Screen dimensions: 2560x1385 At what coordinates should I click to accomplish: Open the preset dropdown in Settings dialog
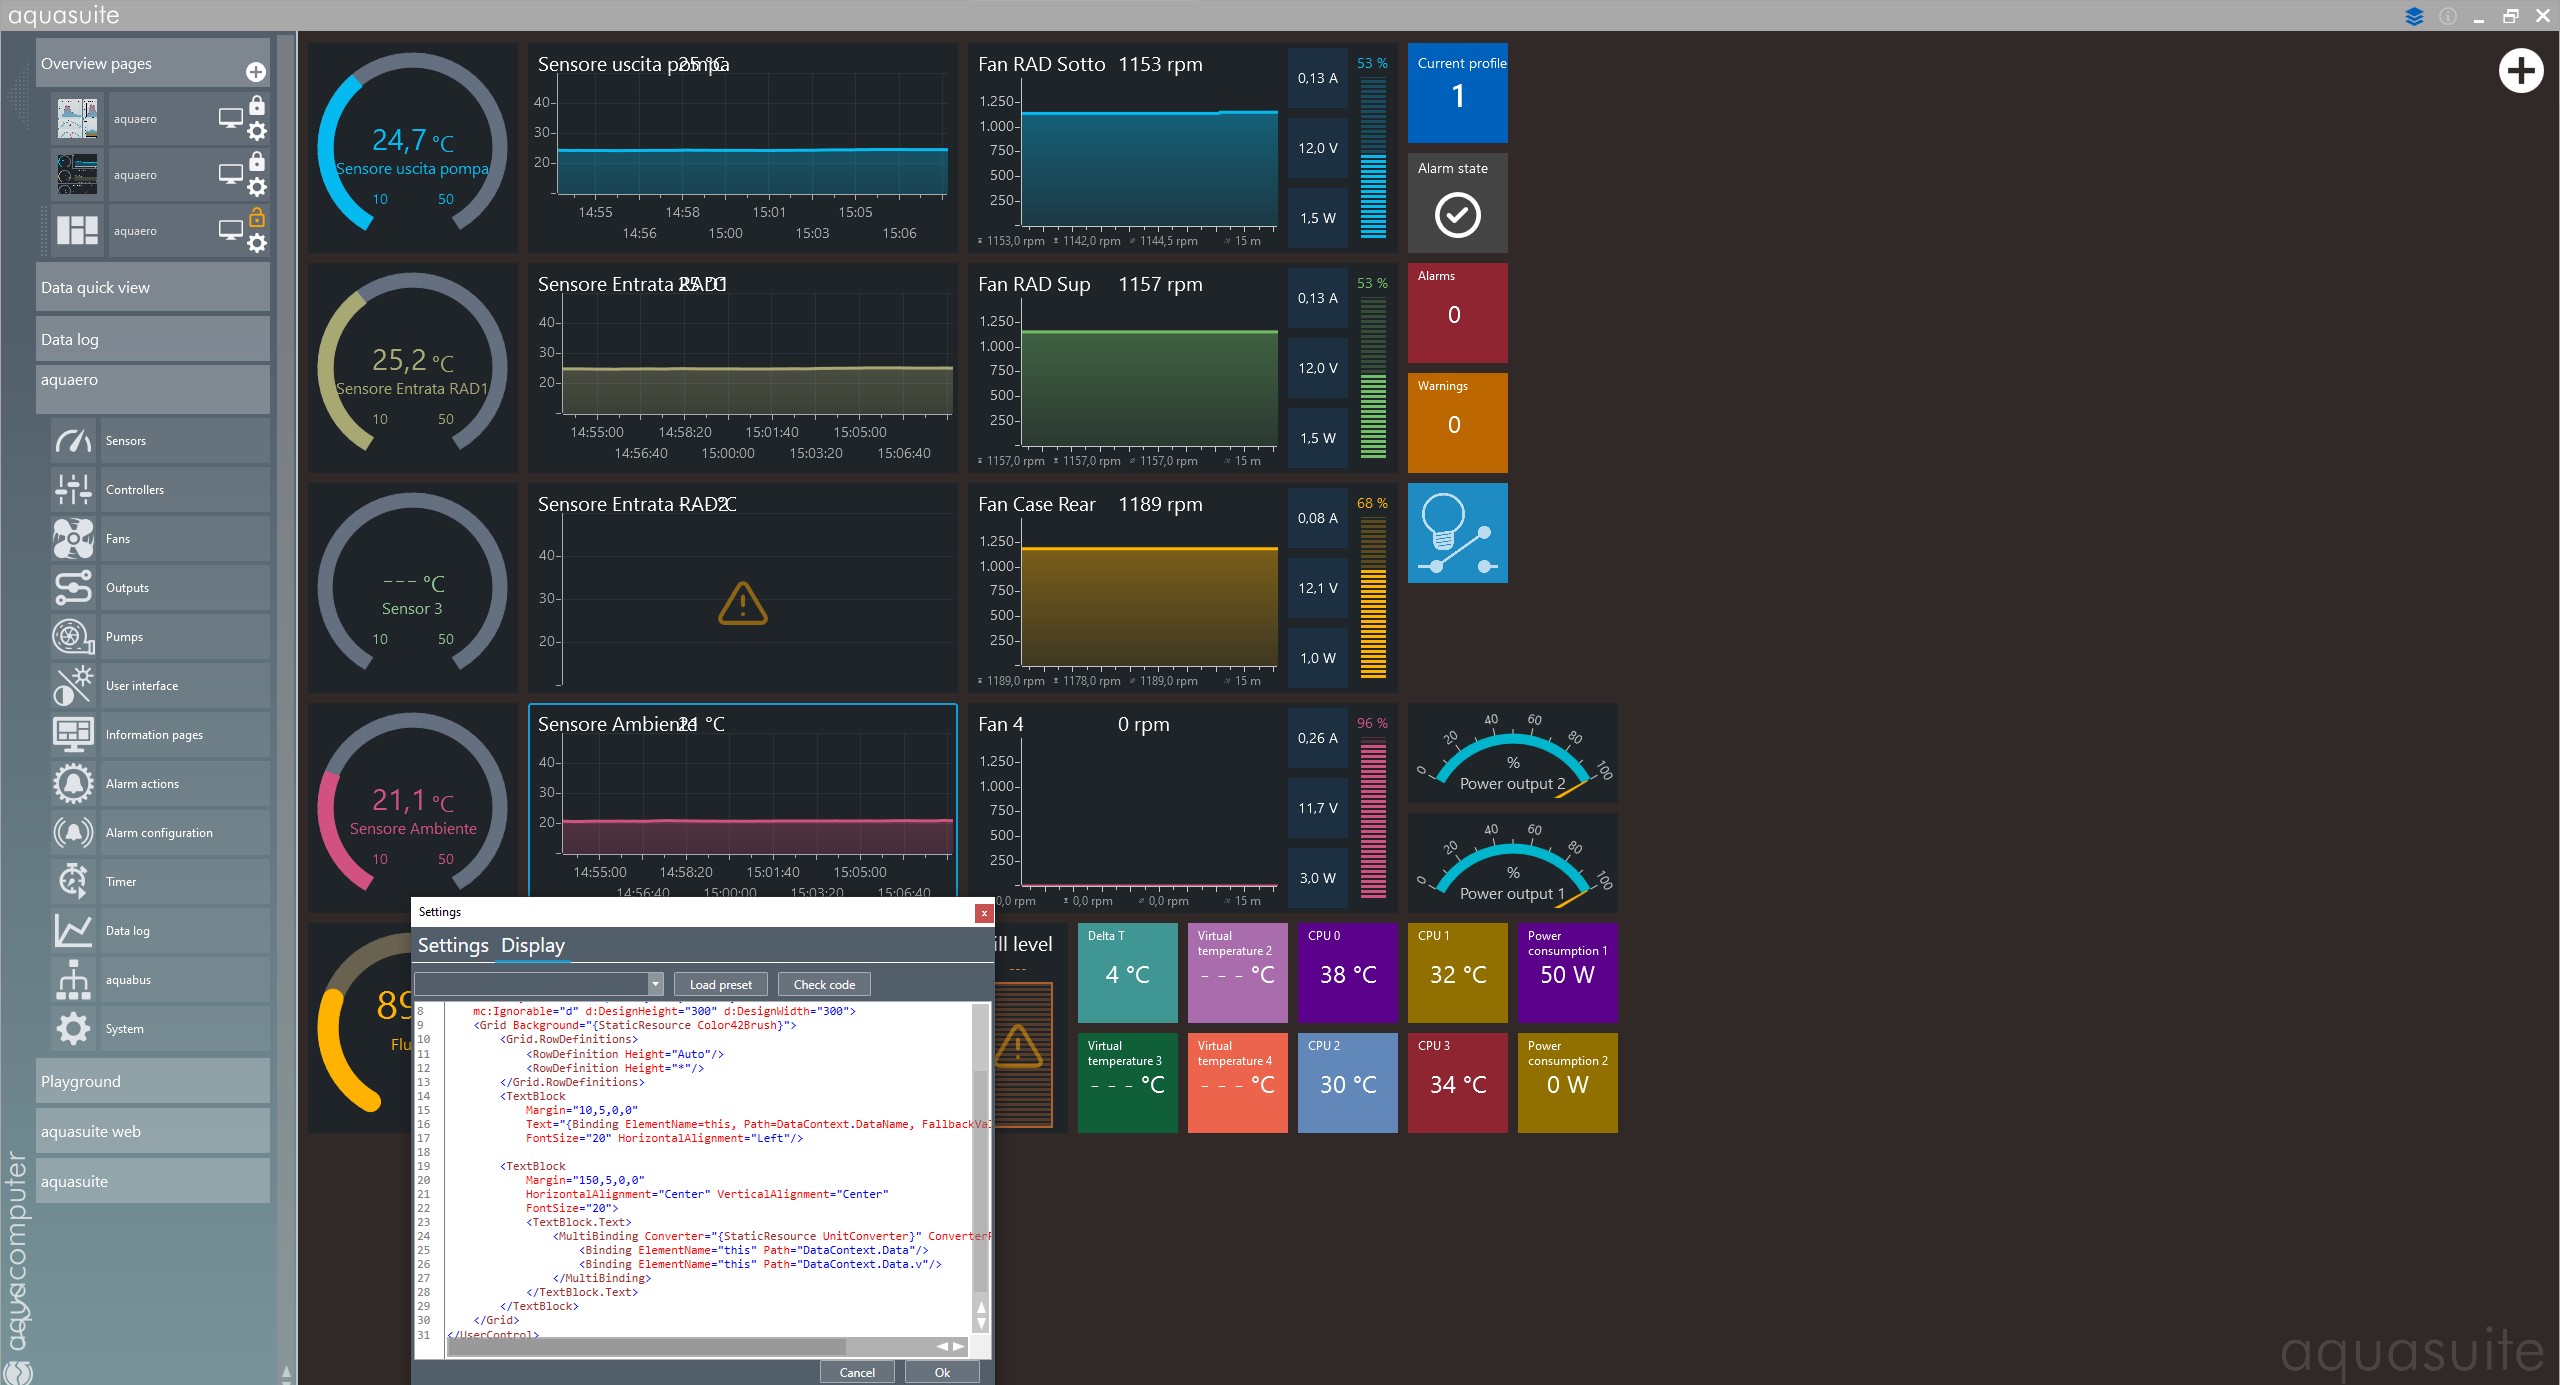(x=655, y=985)
